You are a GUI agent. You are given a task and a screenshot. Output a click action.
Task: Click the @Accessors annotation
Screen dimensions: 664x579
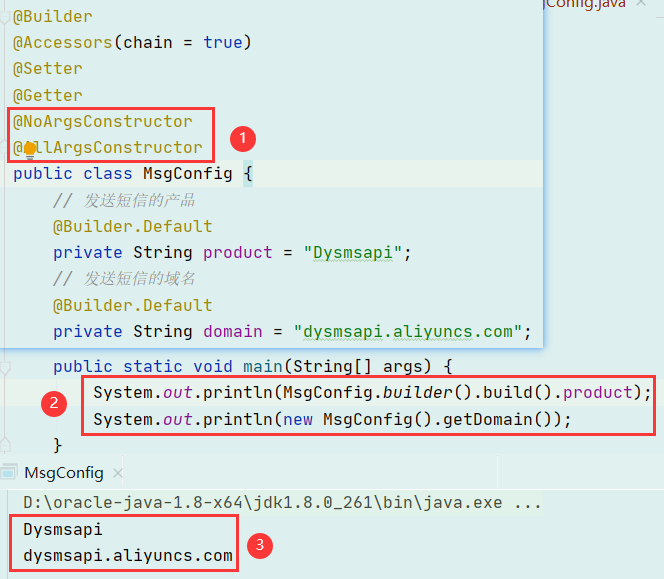[x=63, y=43]
